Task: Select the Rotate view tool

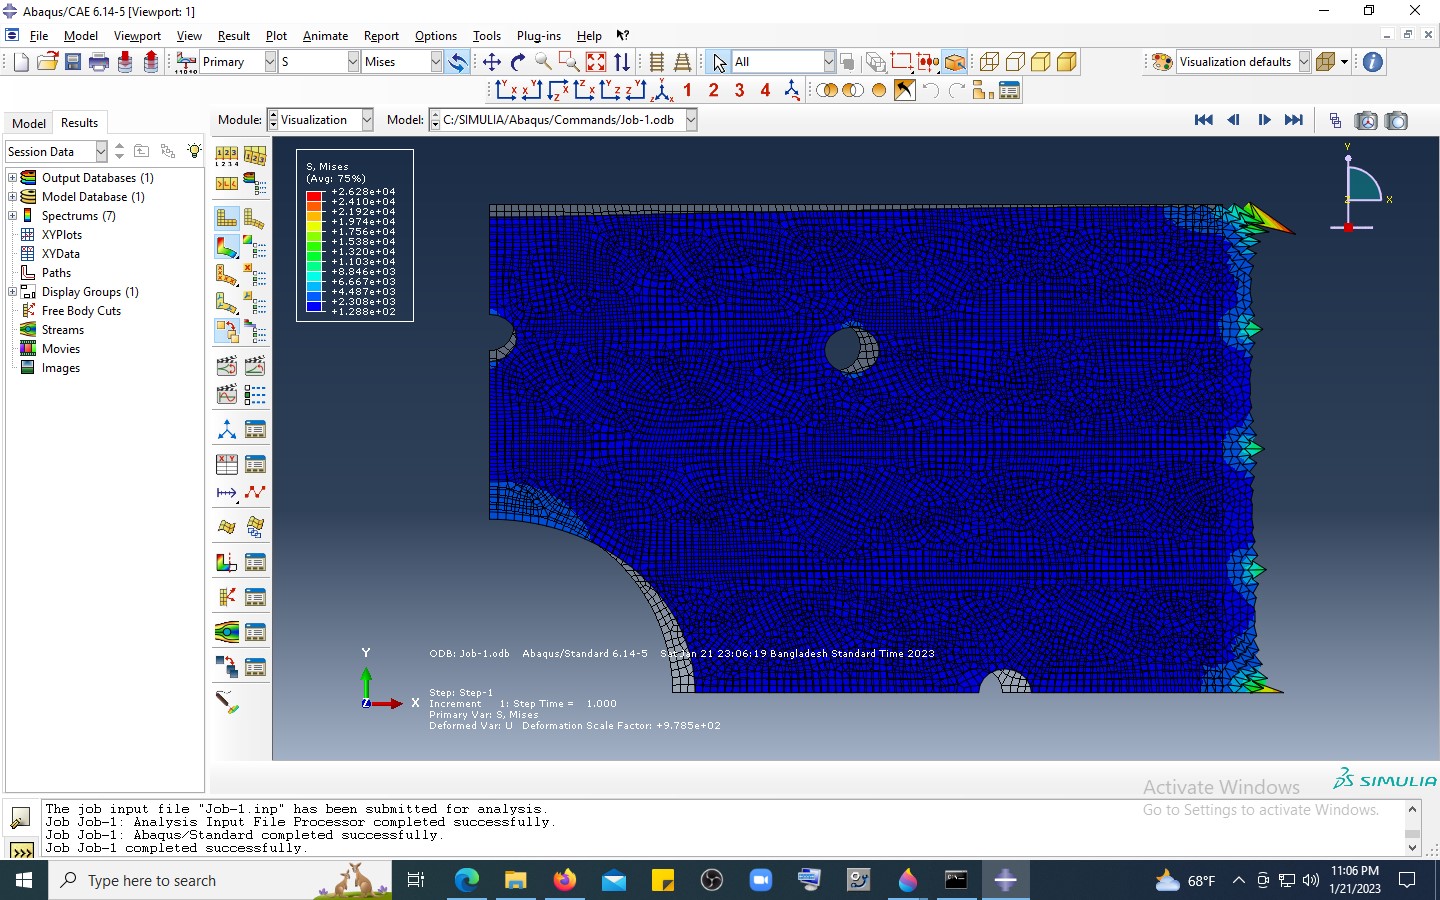Action: 518,62
